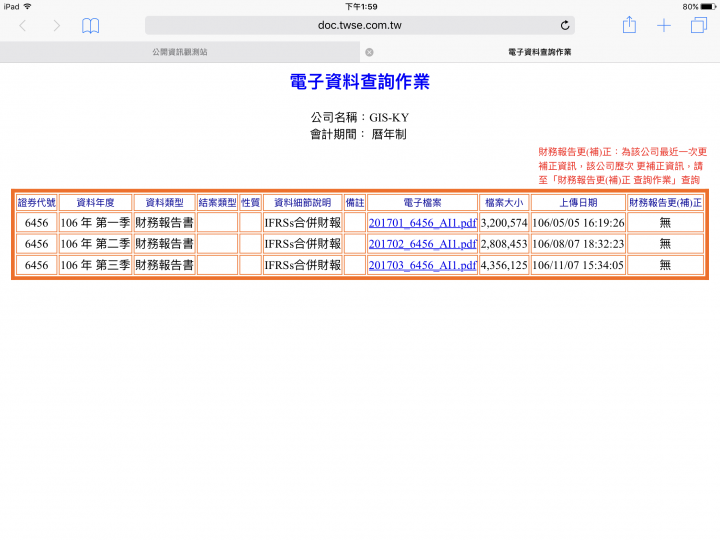Image resolution: width=720 pixels, height=540 pixels.
Task: Click upload date 106/05/05 16:19:26
Action: coord(578,223)
